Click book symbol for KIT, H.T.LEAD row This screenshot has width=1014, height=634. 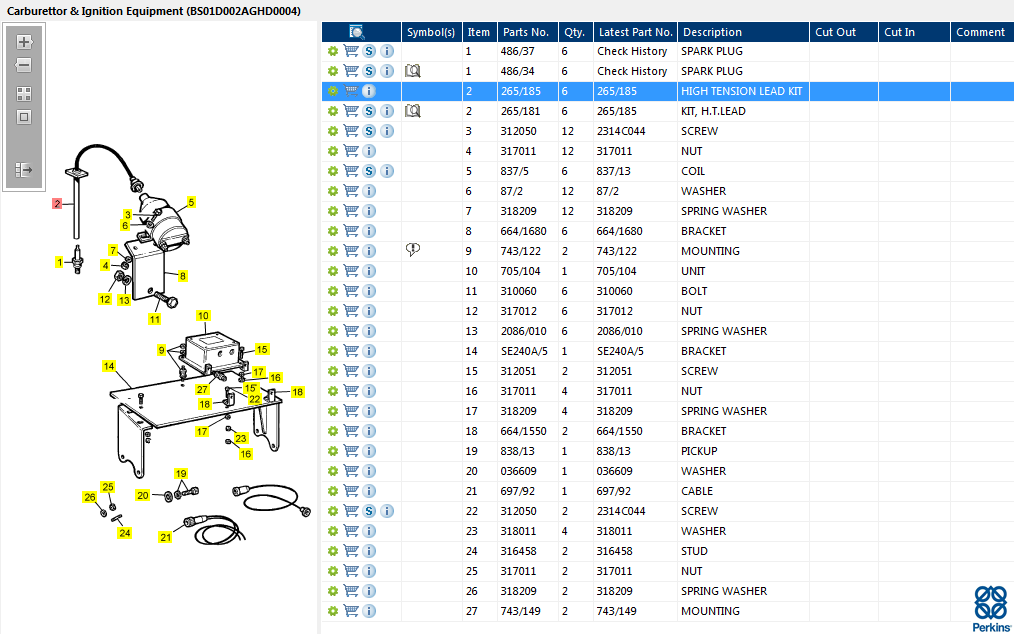pyautogui.click(x=413, y=111)
